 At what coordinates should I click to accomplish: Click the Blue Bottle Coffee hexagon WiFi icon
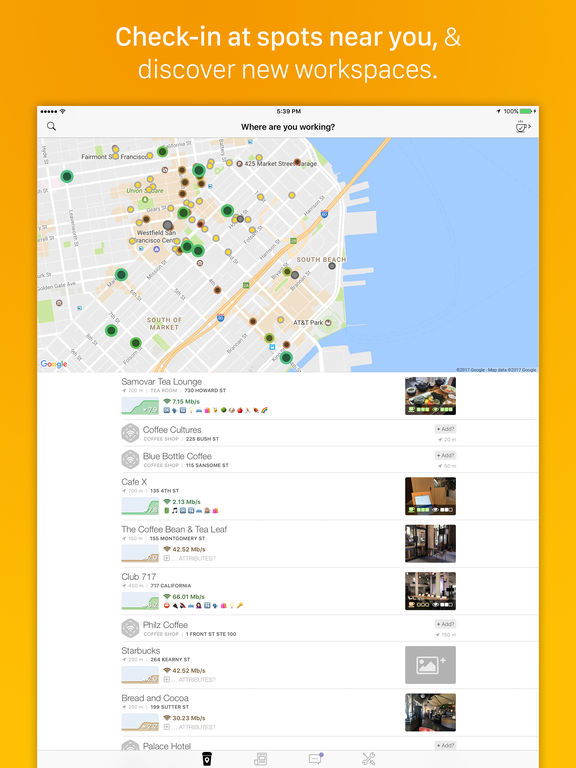(x=130, y=459)
